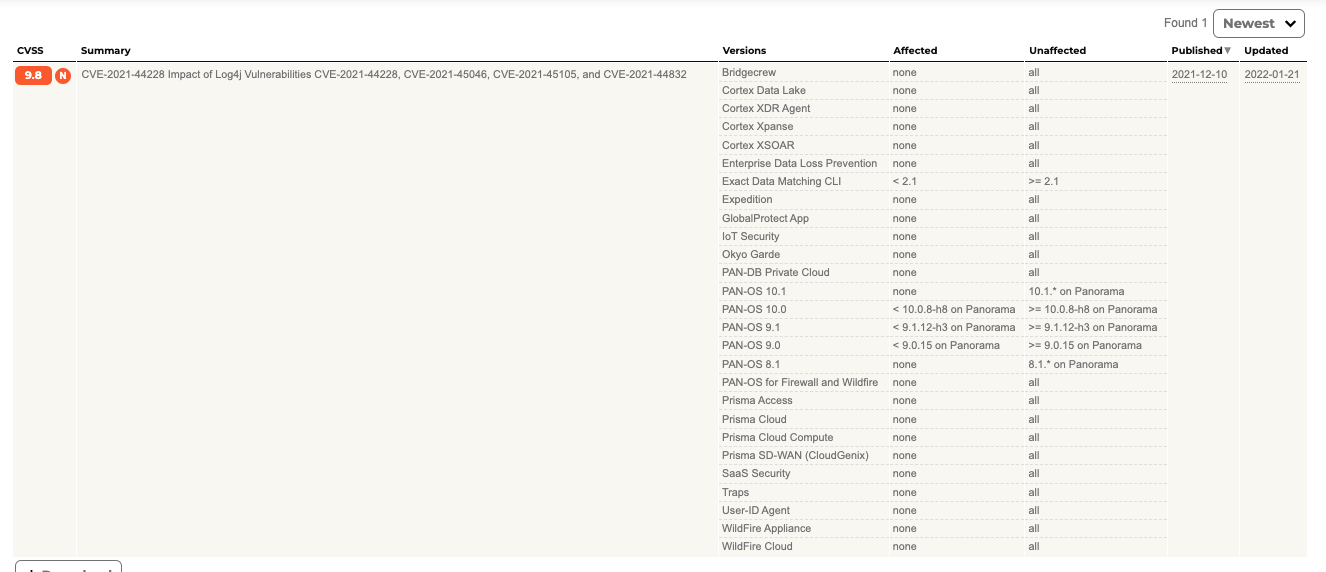
Task: Click the Exact Data Matching CLI entry
Action: click(781, 181)
